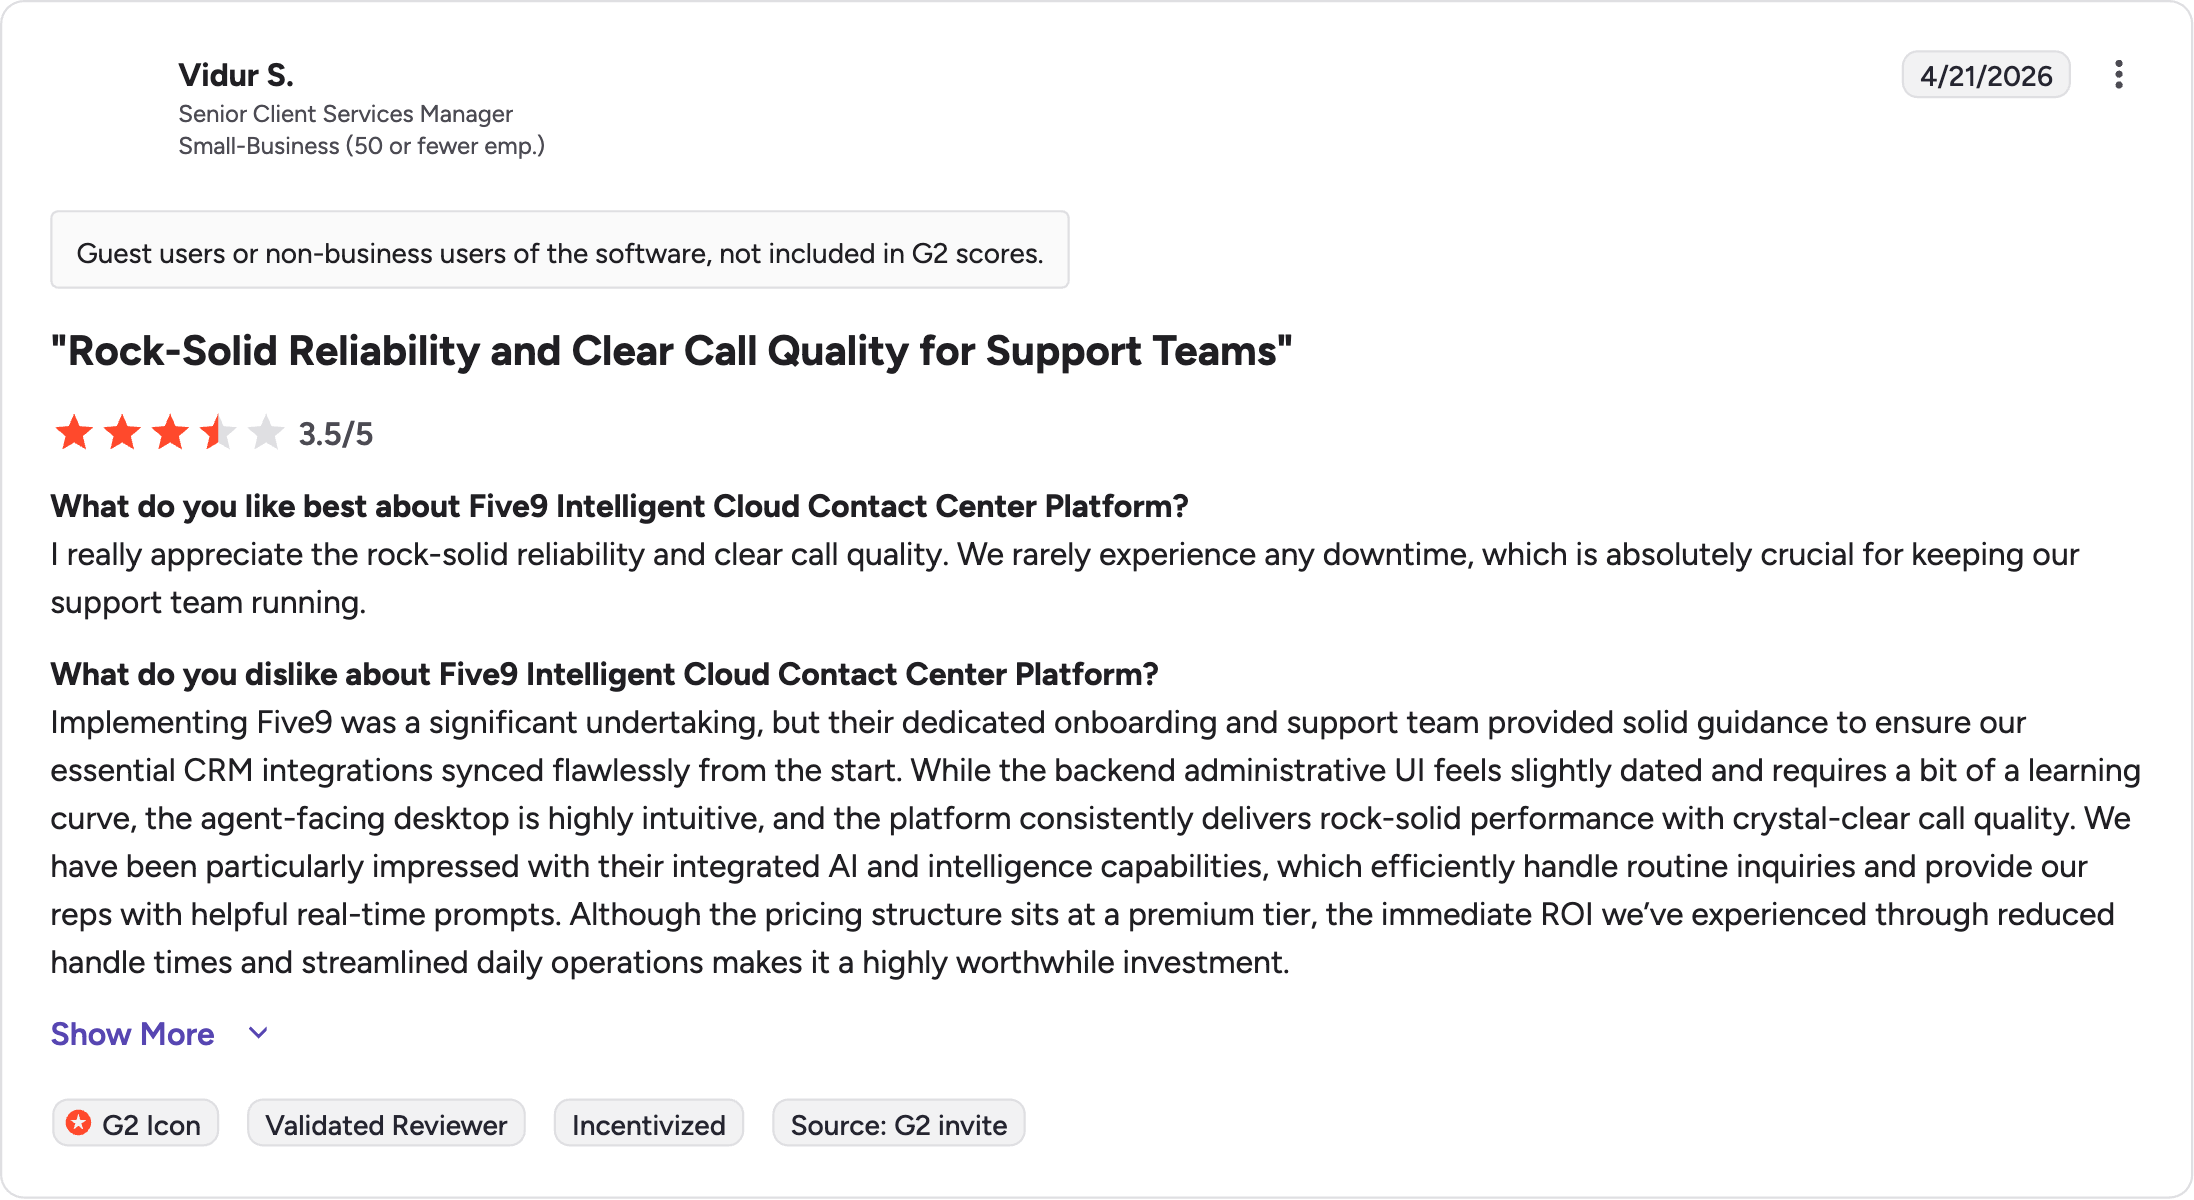Click the Small-Business company size text
2194x1200 pixels.
pyautogui.click(x=362, y=146)
